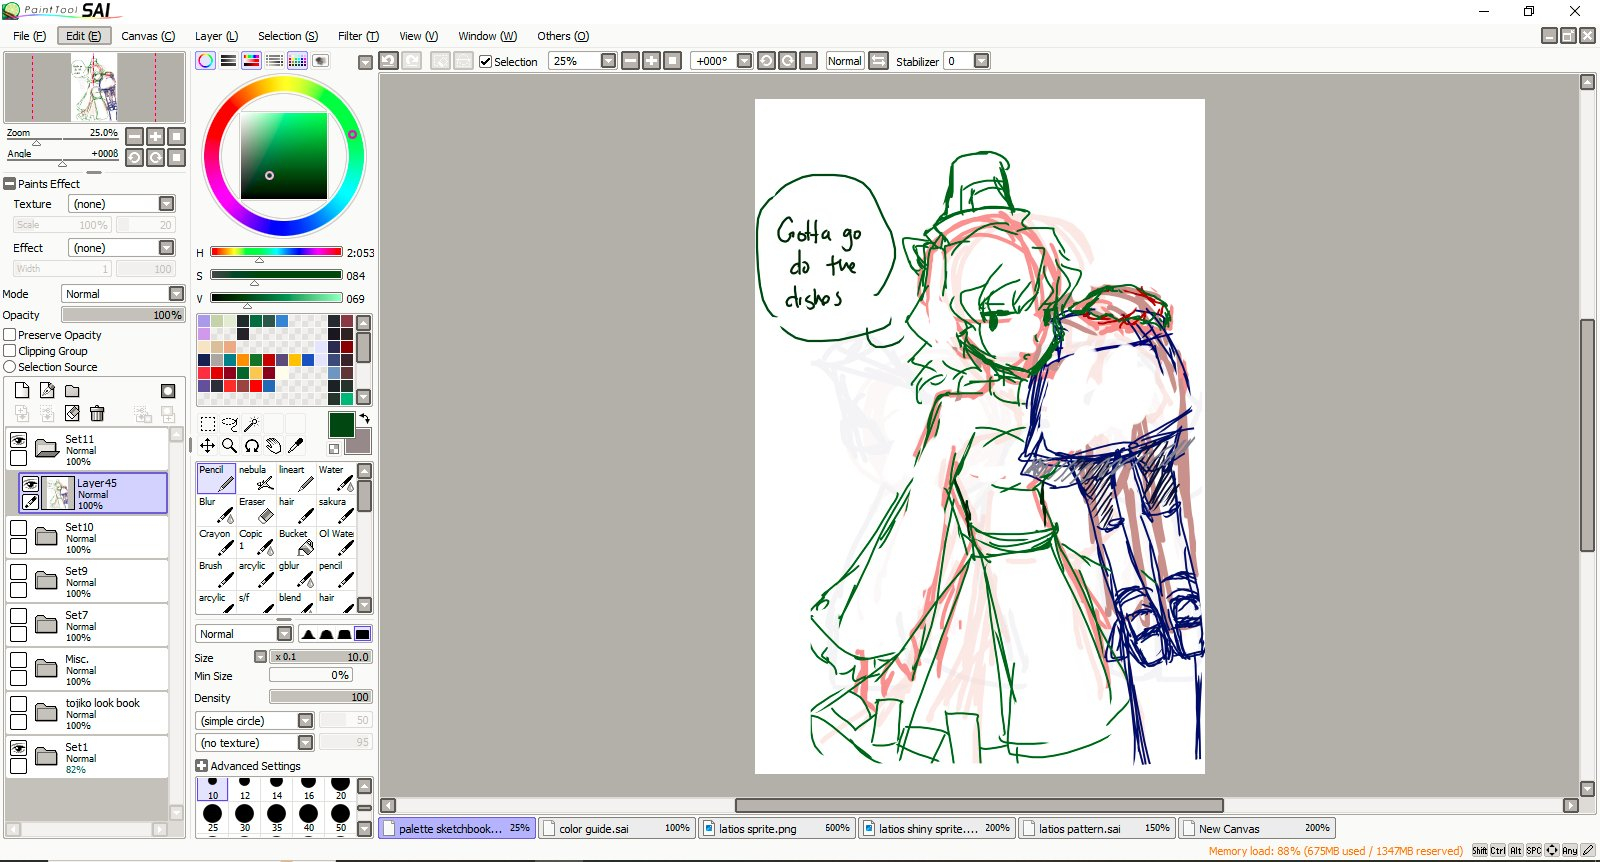Select the Eyedropper color picker tool
The height and width of the screenshot is (862, 1600).
[295, 446]
